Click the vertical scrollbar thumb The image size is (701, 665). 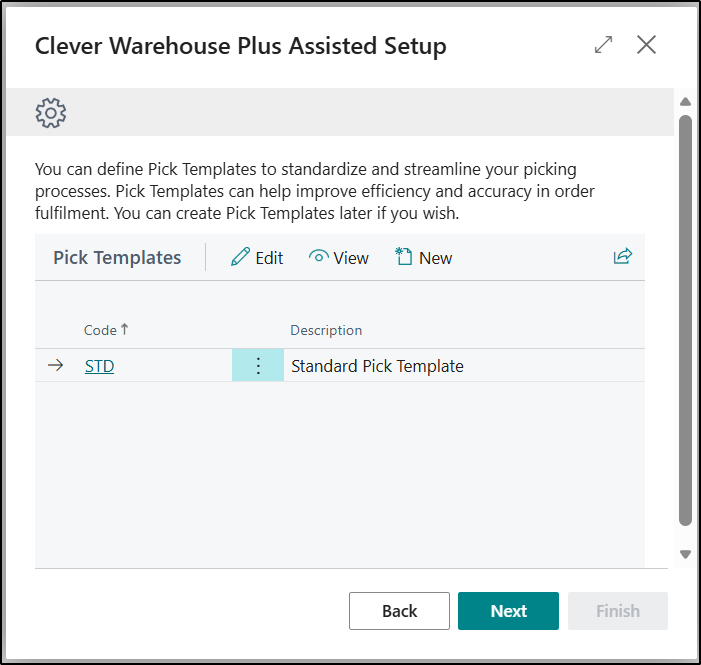(x=685, y=320)
